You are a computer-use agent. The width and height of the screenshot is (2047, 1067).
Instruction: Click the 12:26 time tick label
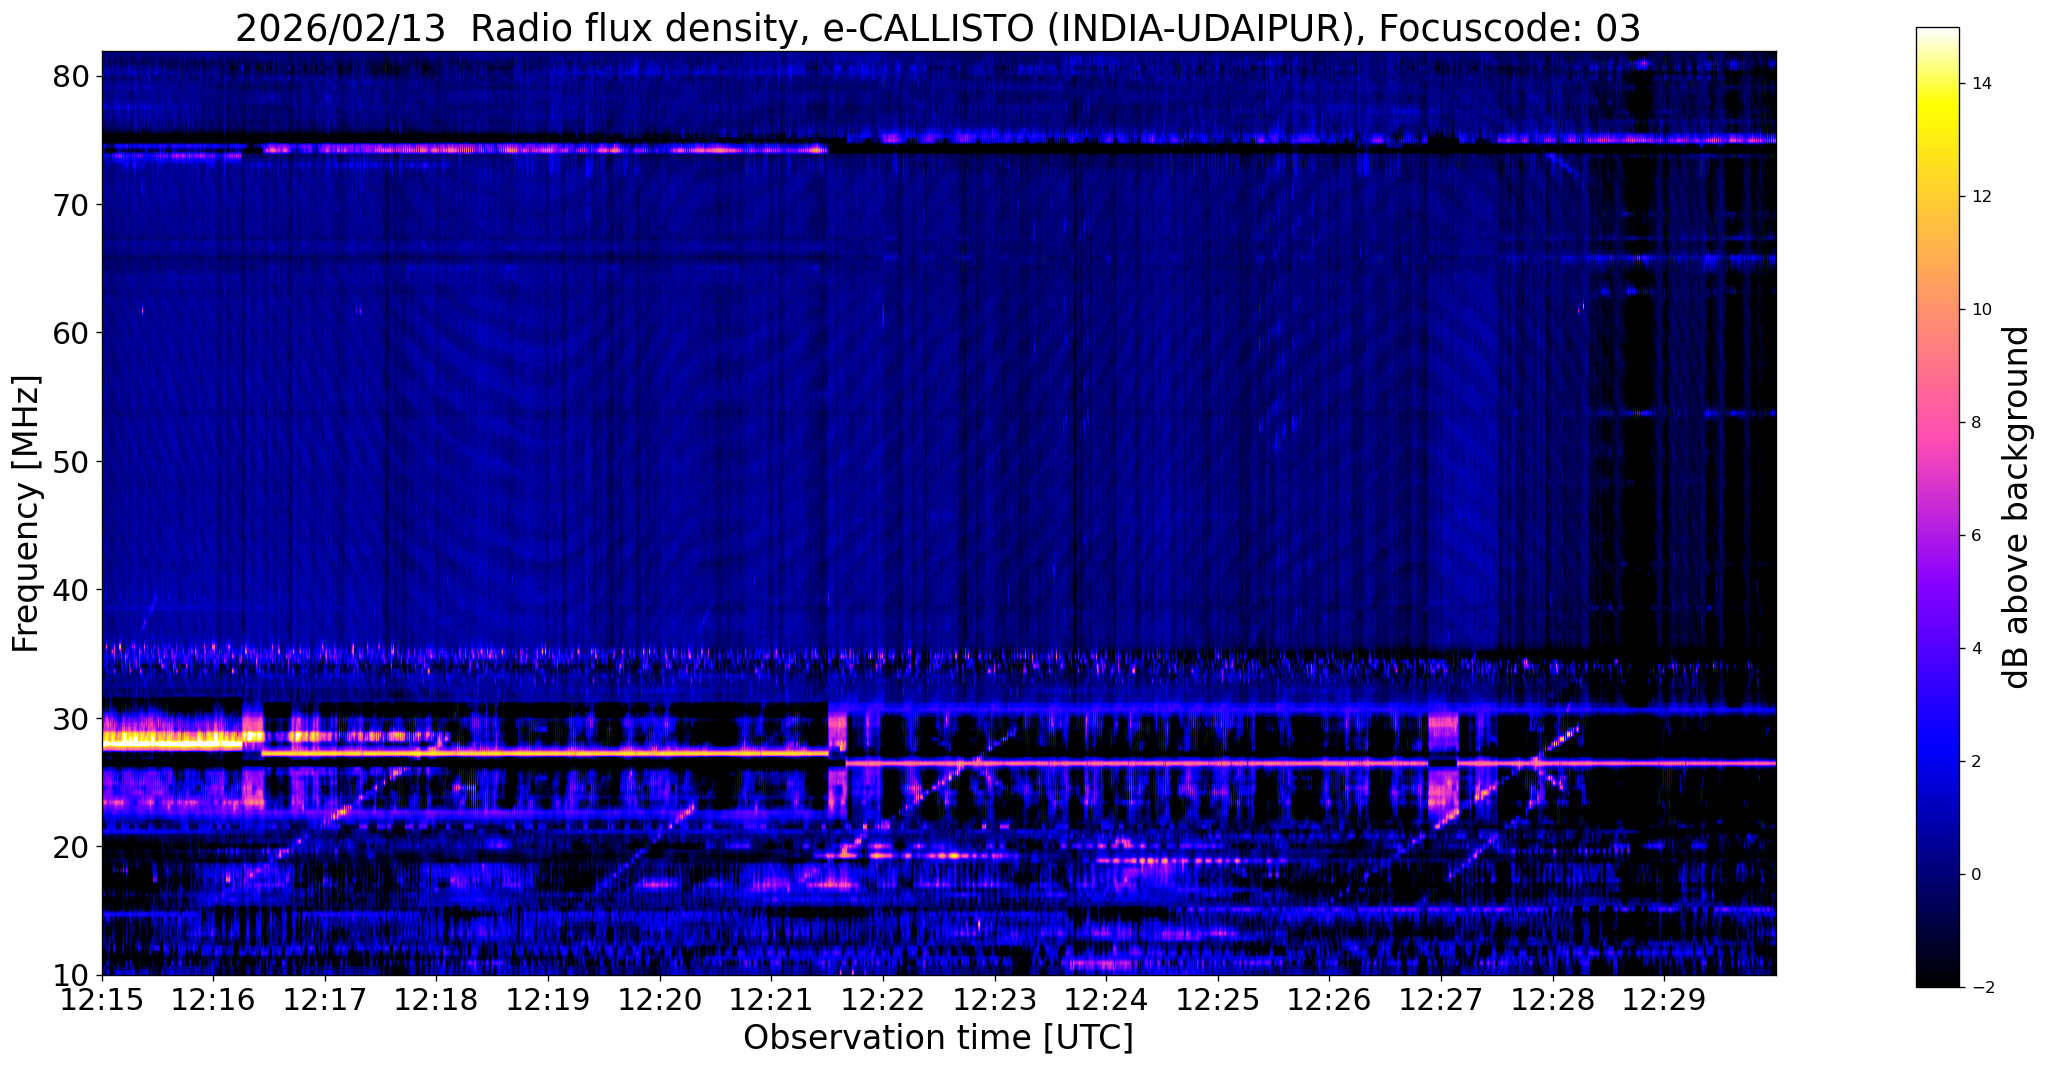(x=1330, y=1000)
